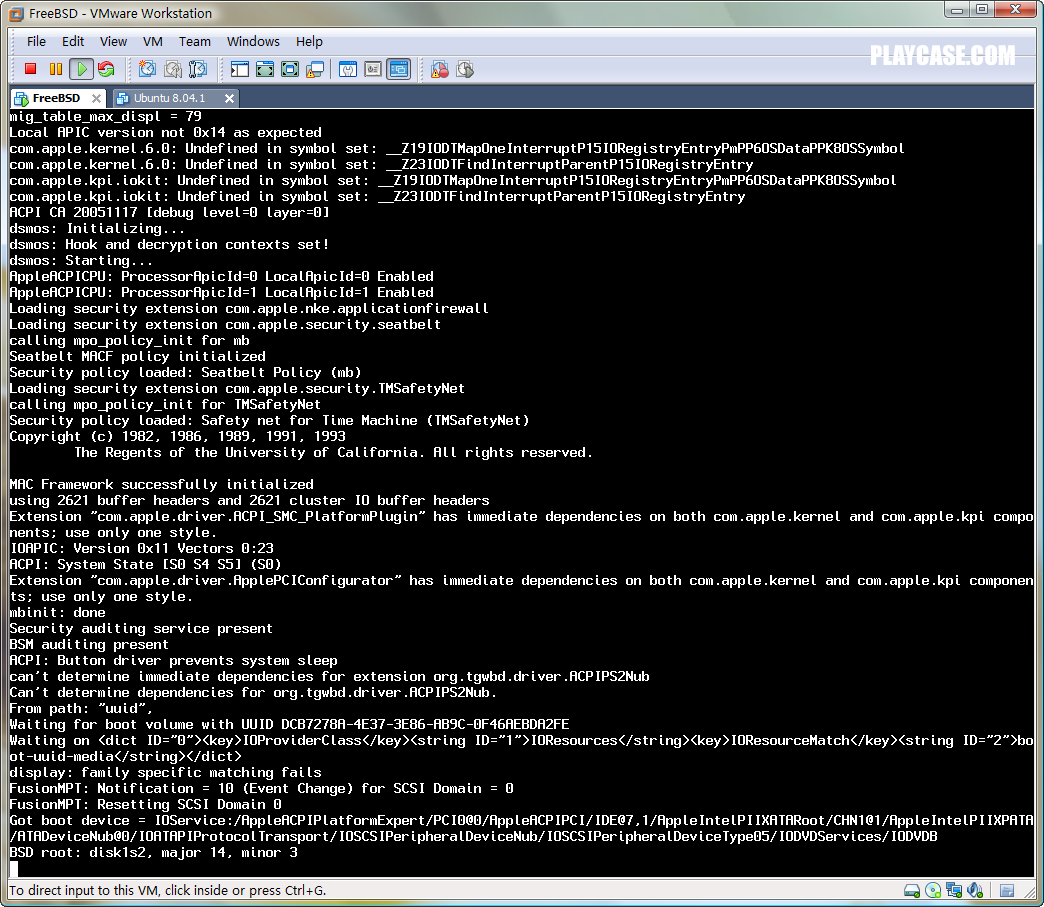Reset the virtual machine with the red-green arrows icon
Image resolution: width=1044 pixels, height=907 pixels.
tap(107, 69)
